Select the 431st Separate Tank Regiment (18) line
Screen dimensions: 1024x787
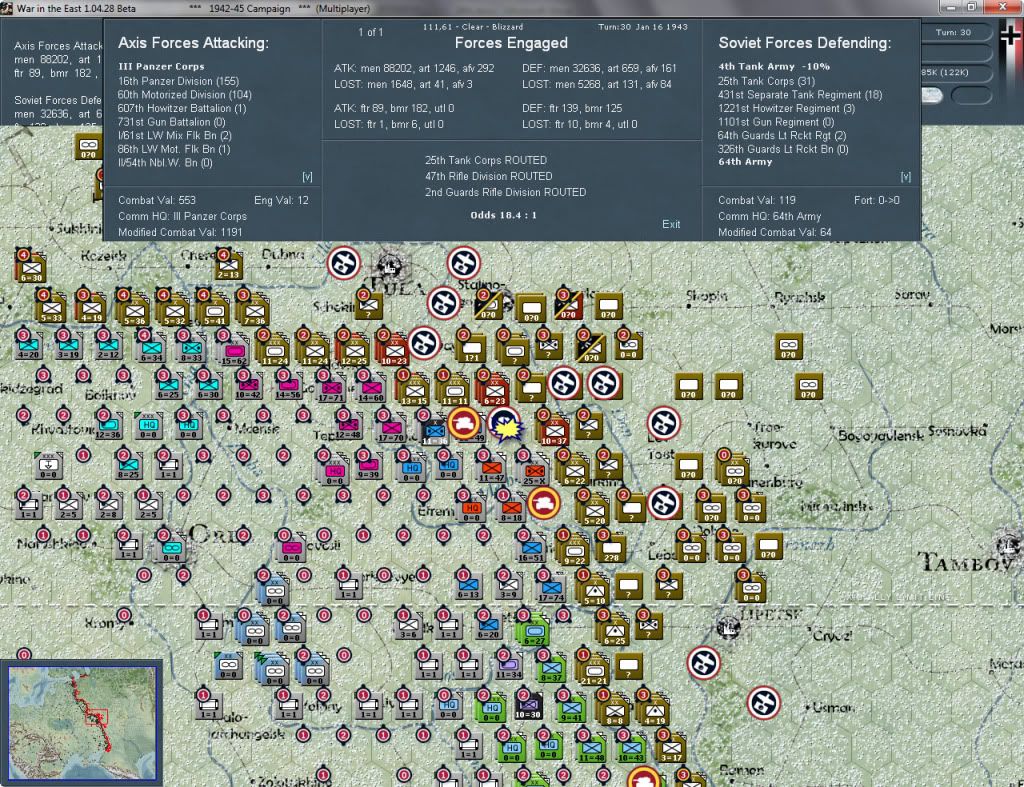(799, 95)
